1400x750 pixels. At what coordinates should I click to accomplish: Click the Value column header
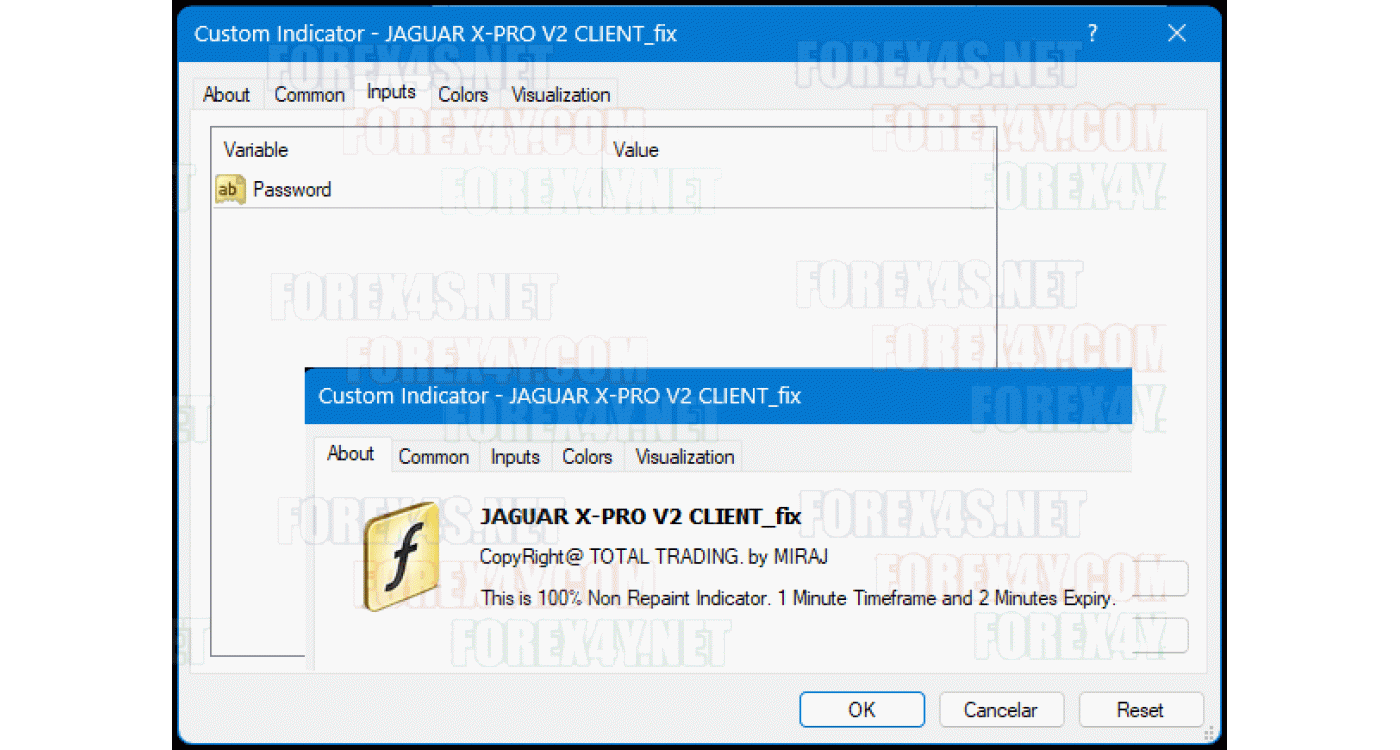tap(636, 150)
